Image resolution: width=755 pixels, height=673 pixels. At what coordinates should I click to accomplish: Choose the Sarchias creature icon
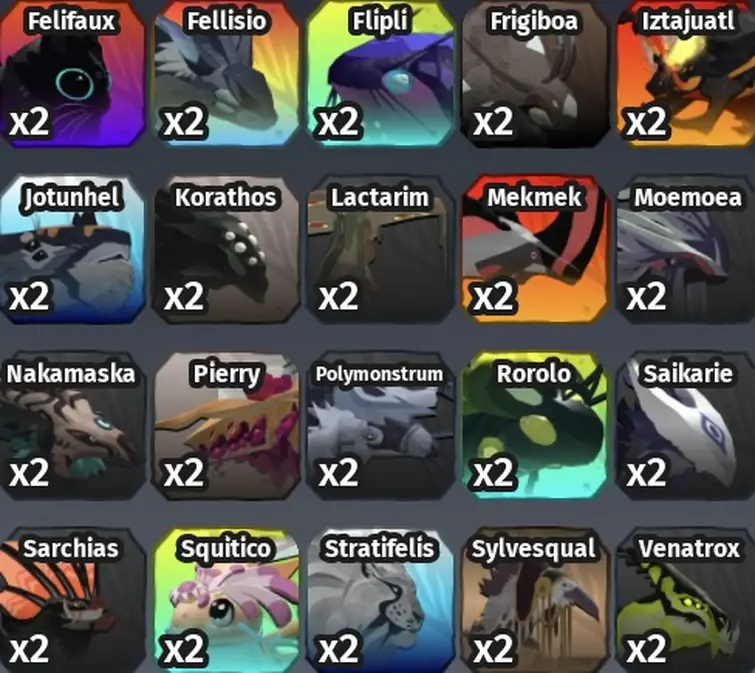coord(72,601)
